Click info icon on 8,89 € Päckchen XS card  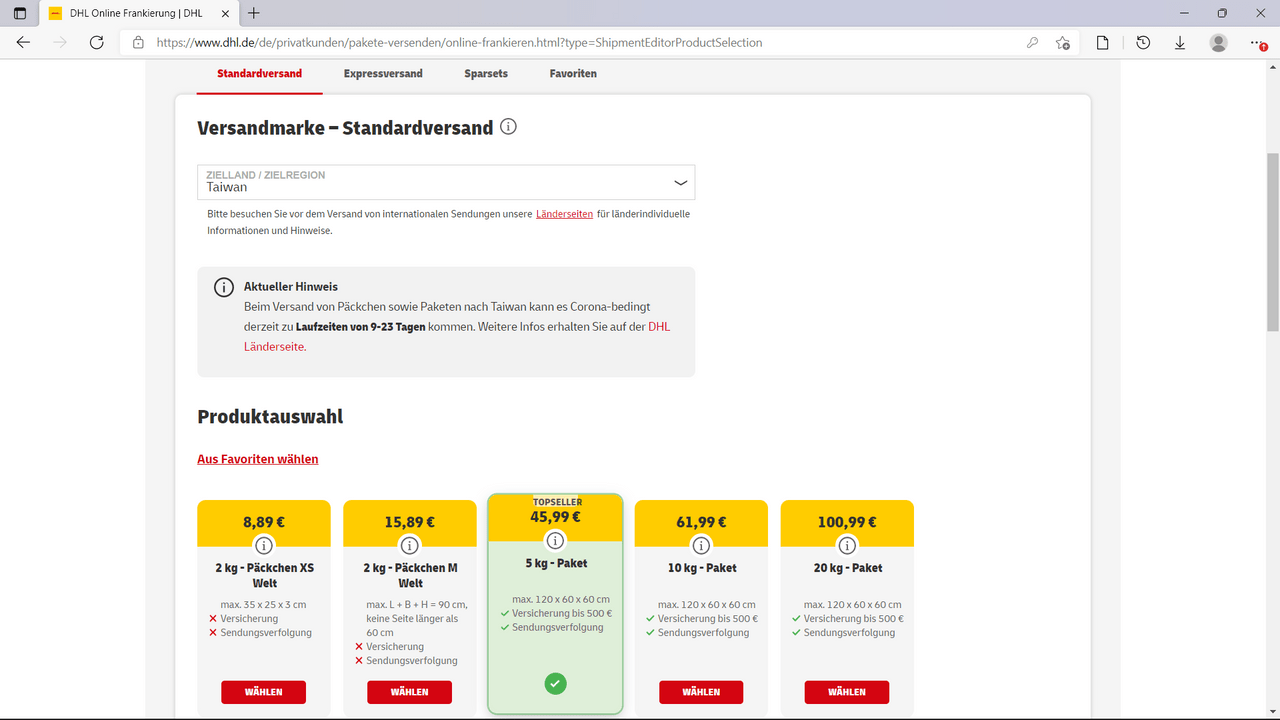tap(264, 545)
